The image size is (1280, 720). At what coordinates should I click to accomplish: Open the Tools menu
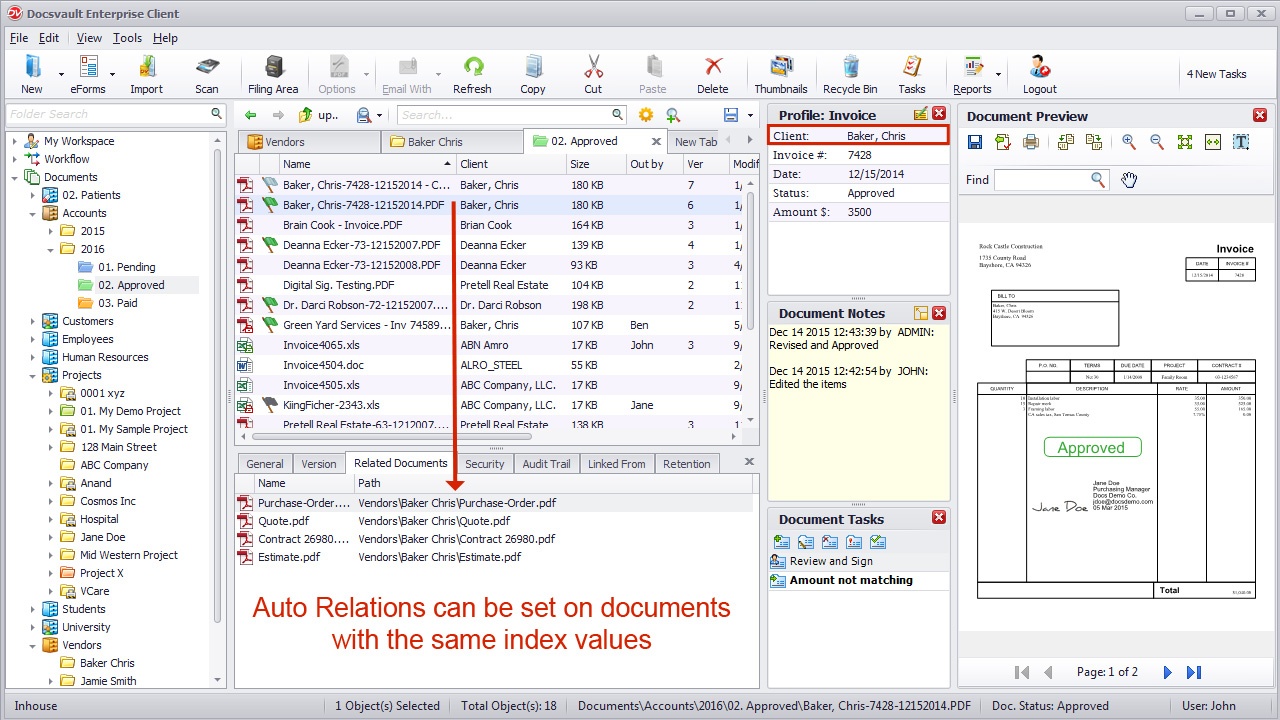tap(128, 38)
